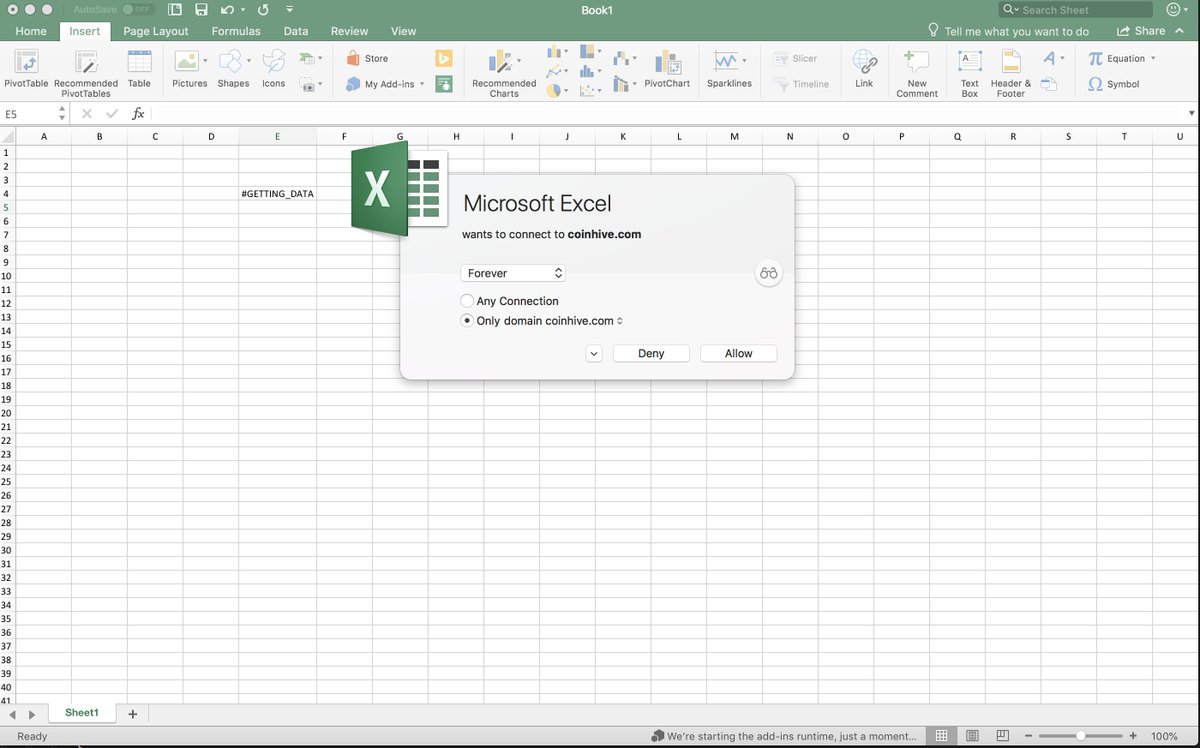Screen dimensions: 1200x748
Task: Open Recommended Charts
Action: click(x=504, y=73)
